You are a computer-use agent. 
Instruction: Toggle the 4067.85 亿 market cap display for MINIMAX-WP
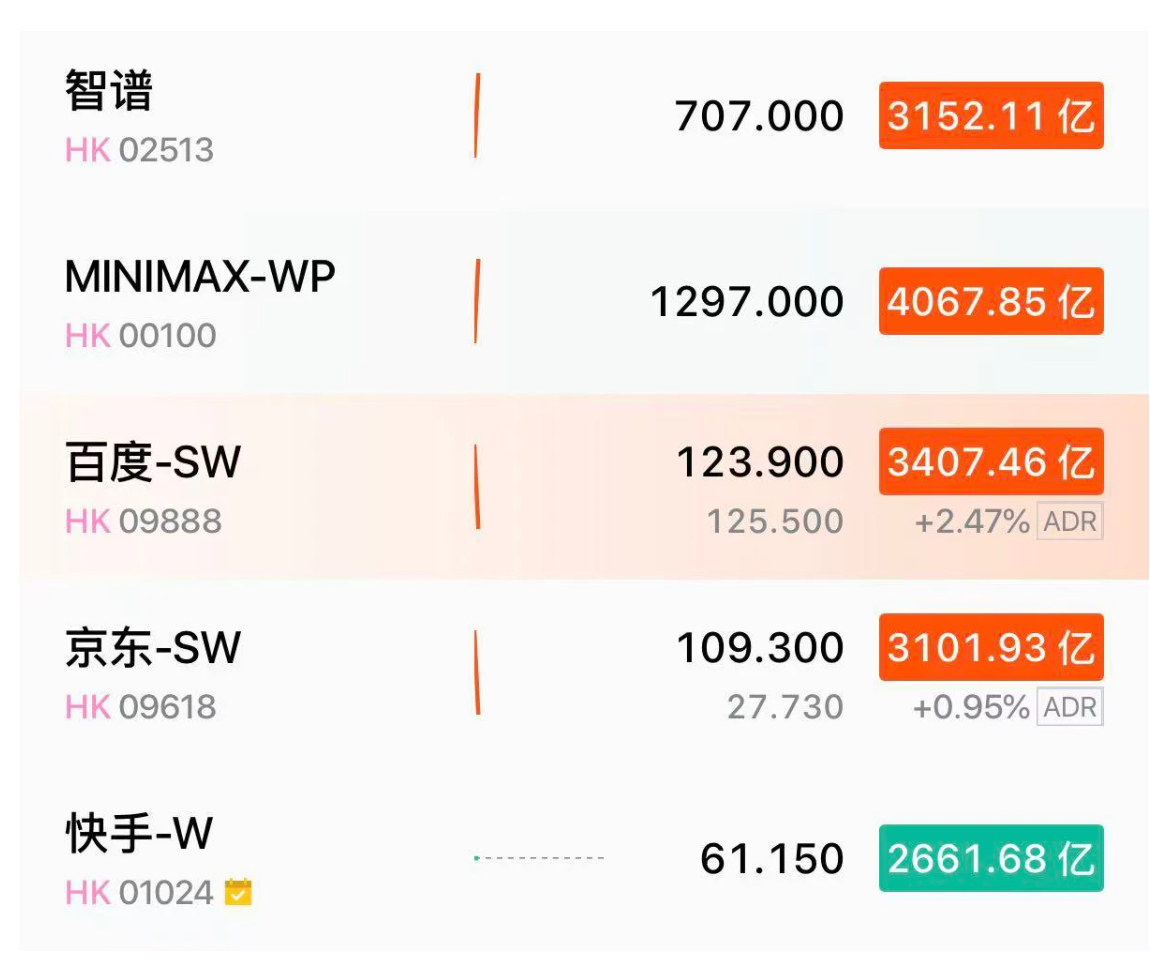(990, 301)
